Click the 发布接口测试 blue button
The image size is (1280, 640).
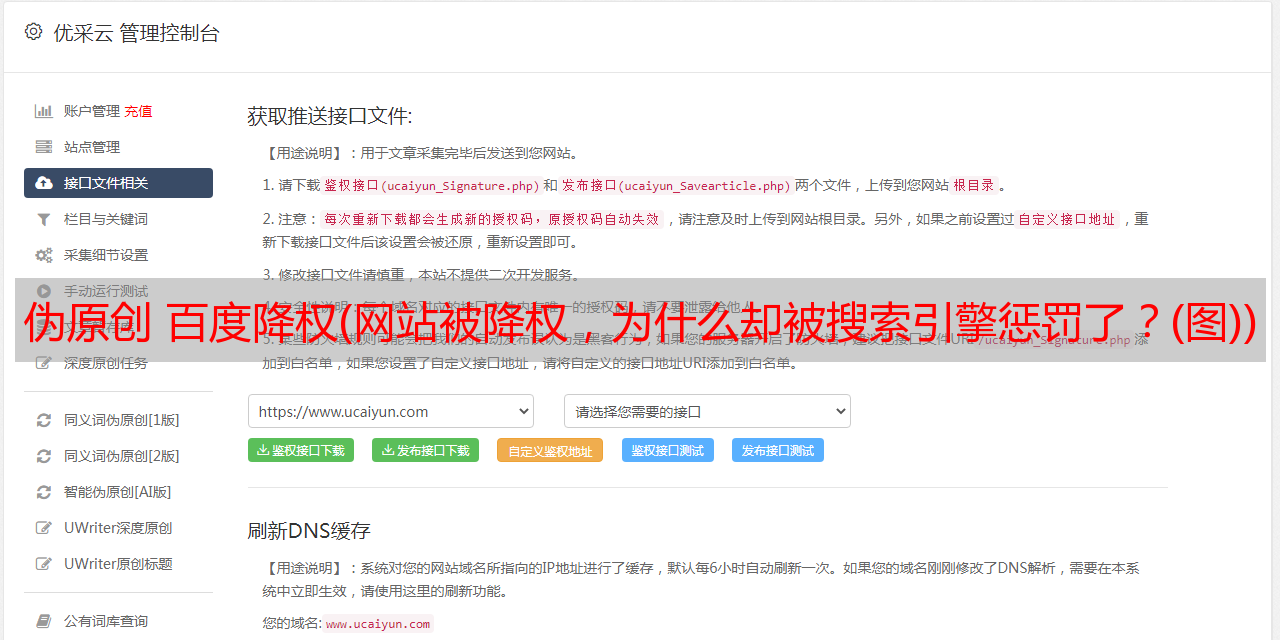[x=778, y=450]
